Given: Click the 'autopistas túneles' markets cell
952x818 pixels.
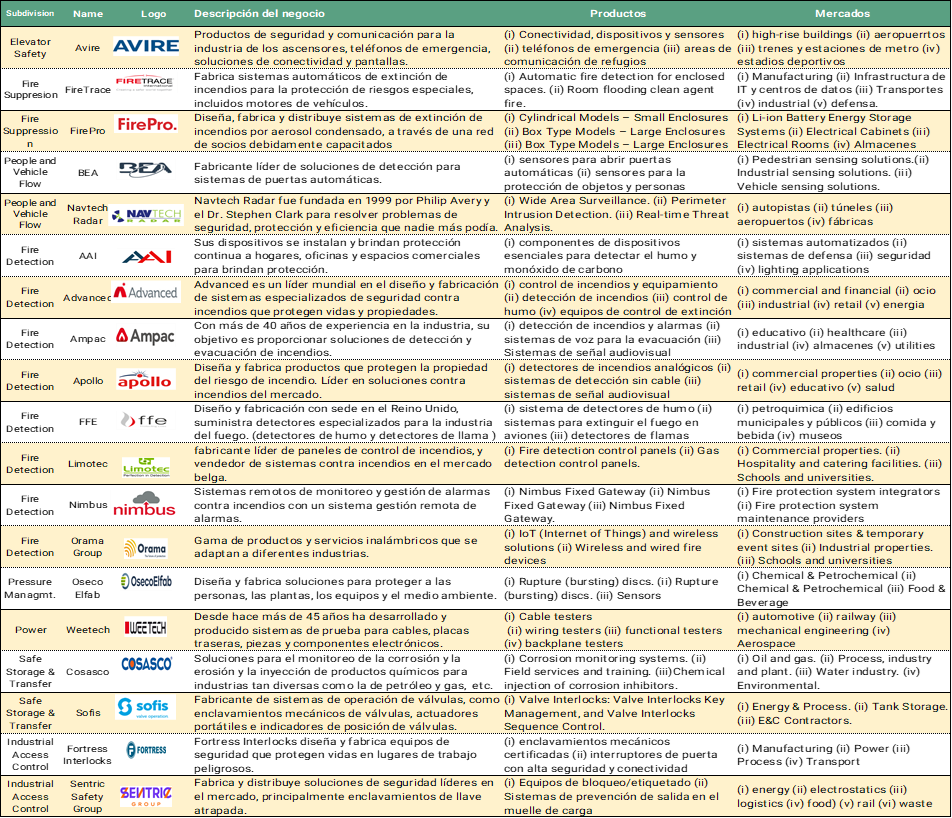Looking at the screenshot, I should [815, 214].
